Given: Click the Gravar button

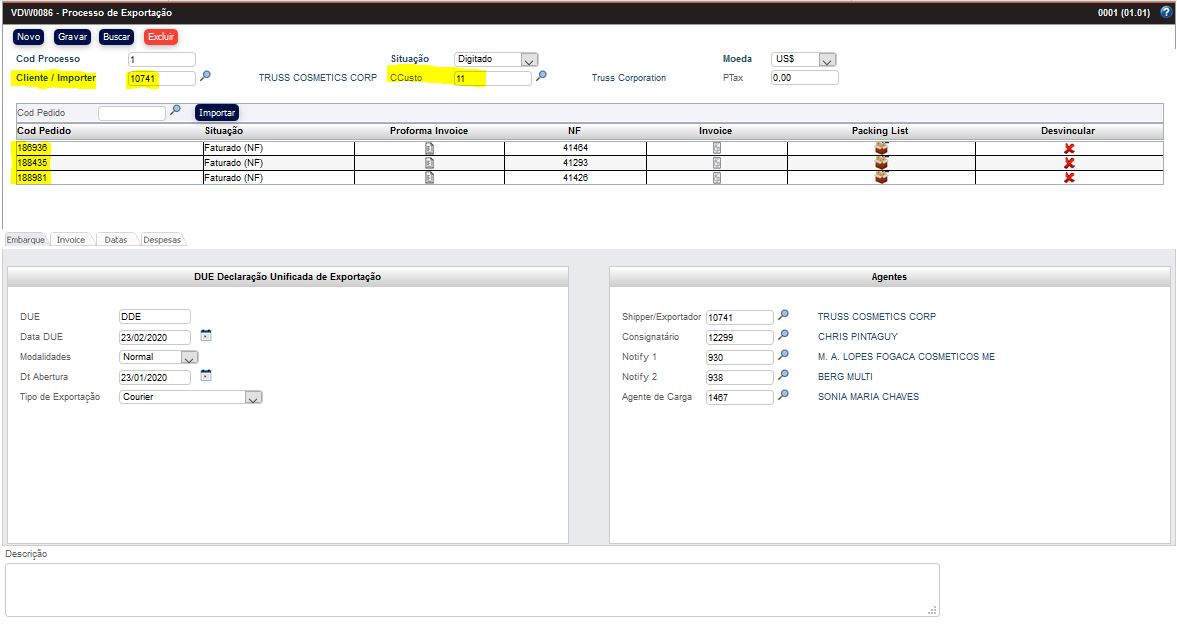Looking at the screenshot, I should (72, 37).
